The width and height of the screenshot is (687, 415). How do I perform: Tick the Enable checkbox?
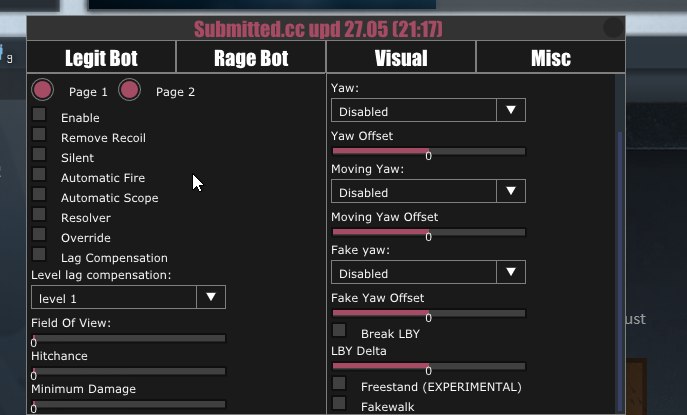tap(39, 114)
